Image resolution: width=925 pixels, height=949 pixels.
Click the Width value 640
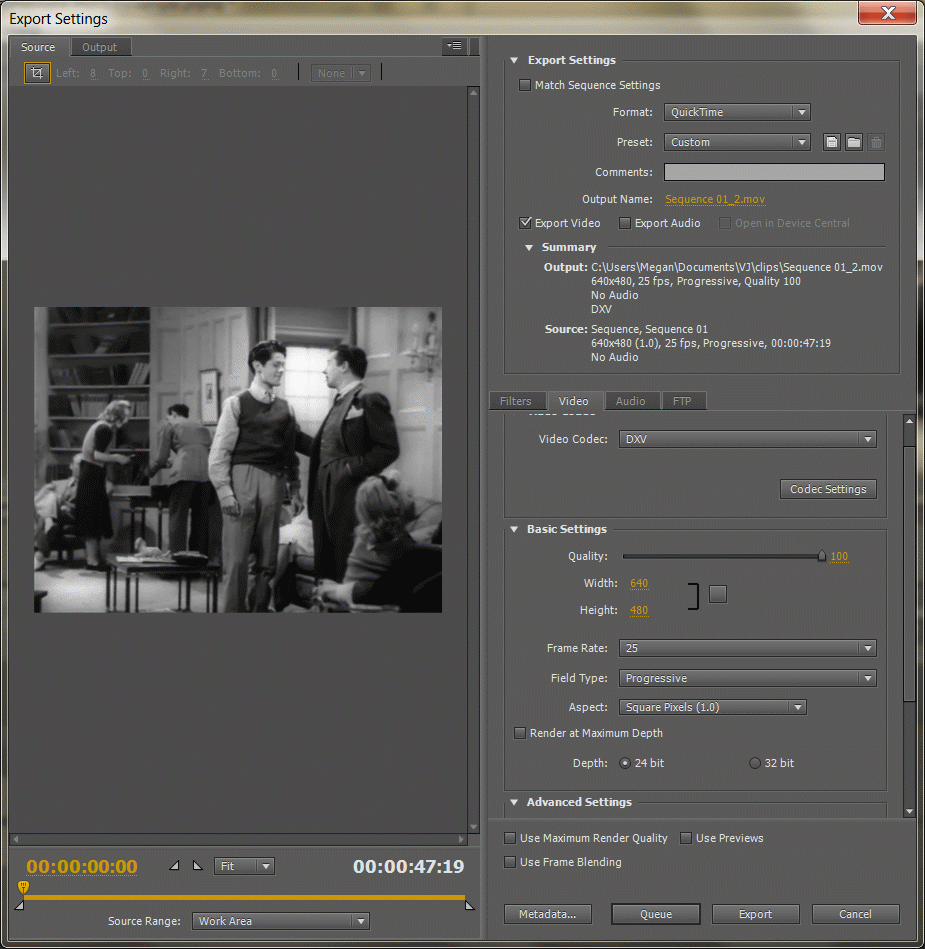[639, 583]
